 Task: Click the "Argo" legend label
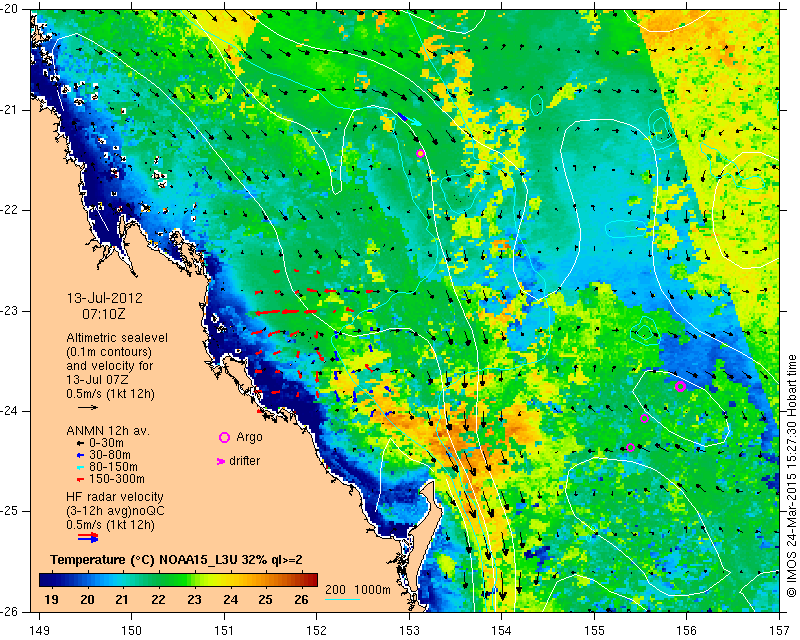point(249,437)
